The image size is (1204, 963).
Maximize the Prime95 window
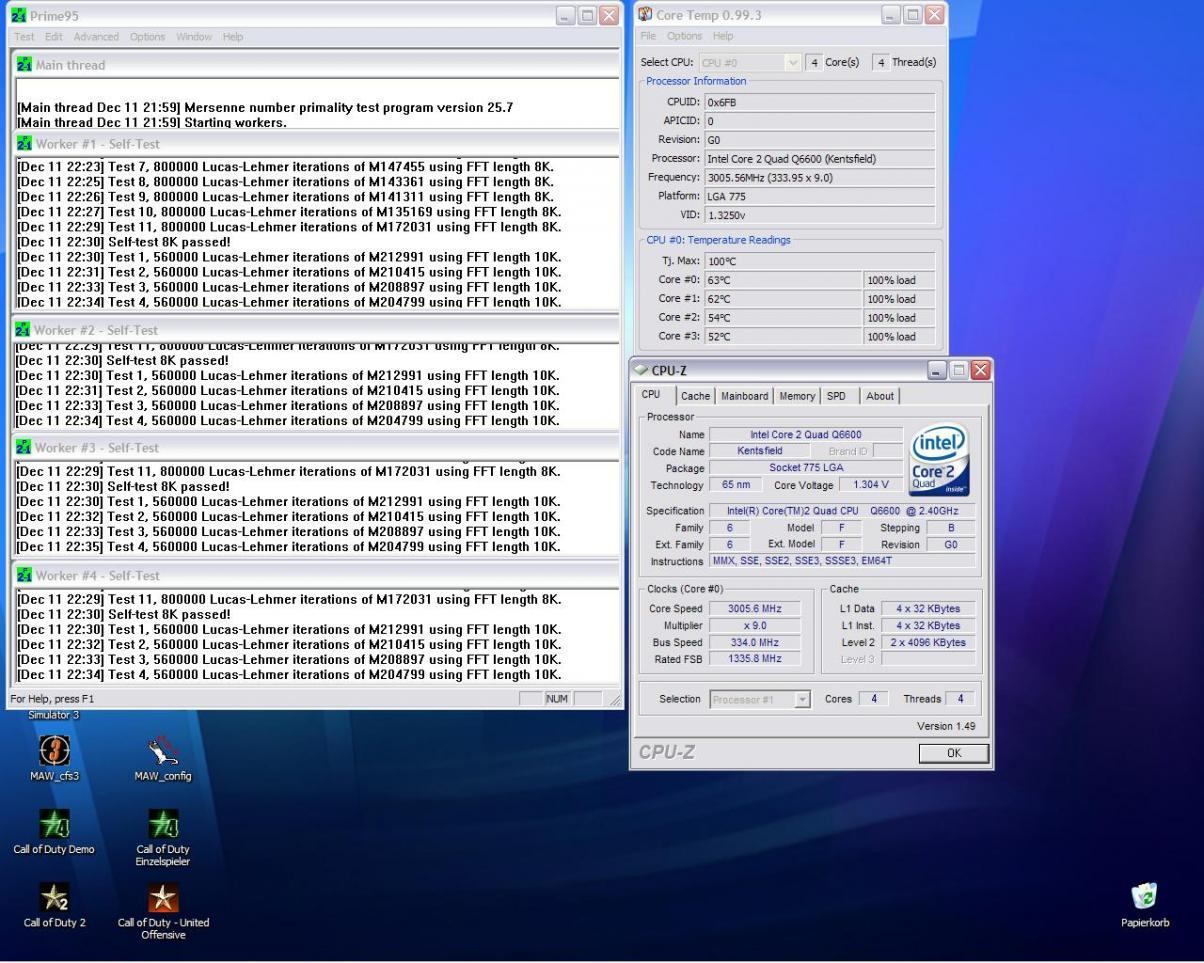point(587,16)
